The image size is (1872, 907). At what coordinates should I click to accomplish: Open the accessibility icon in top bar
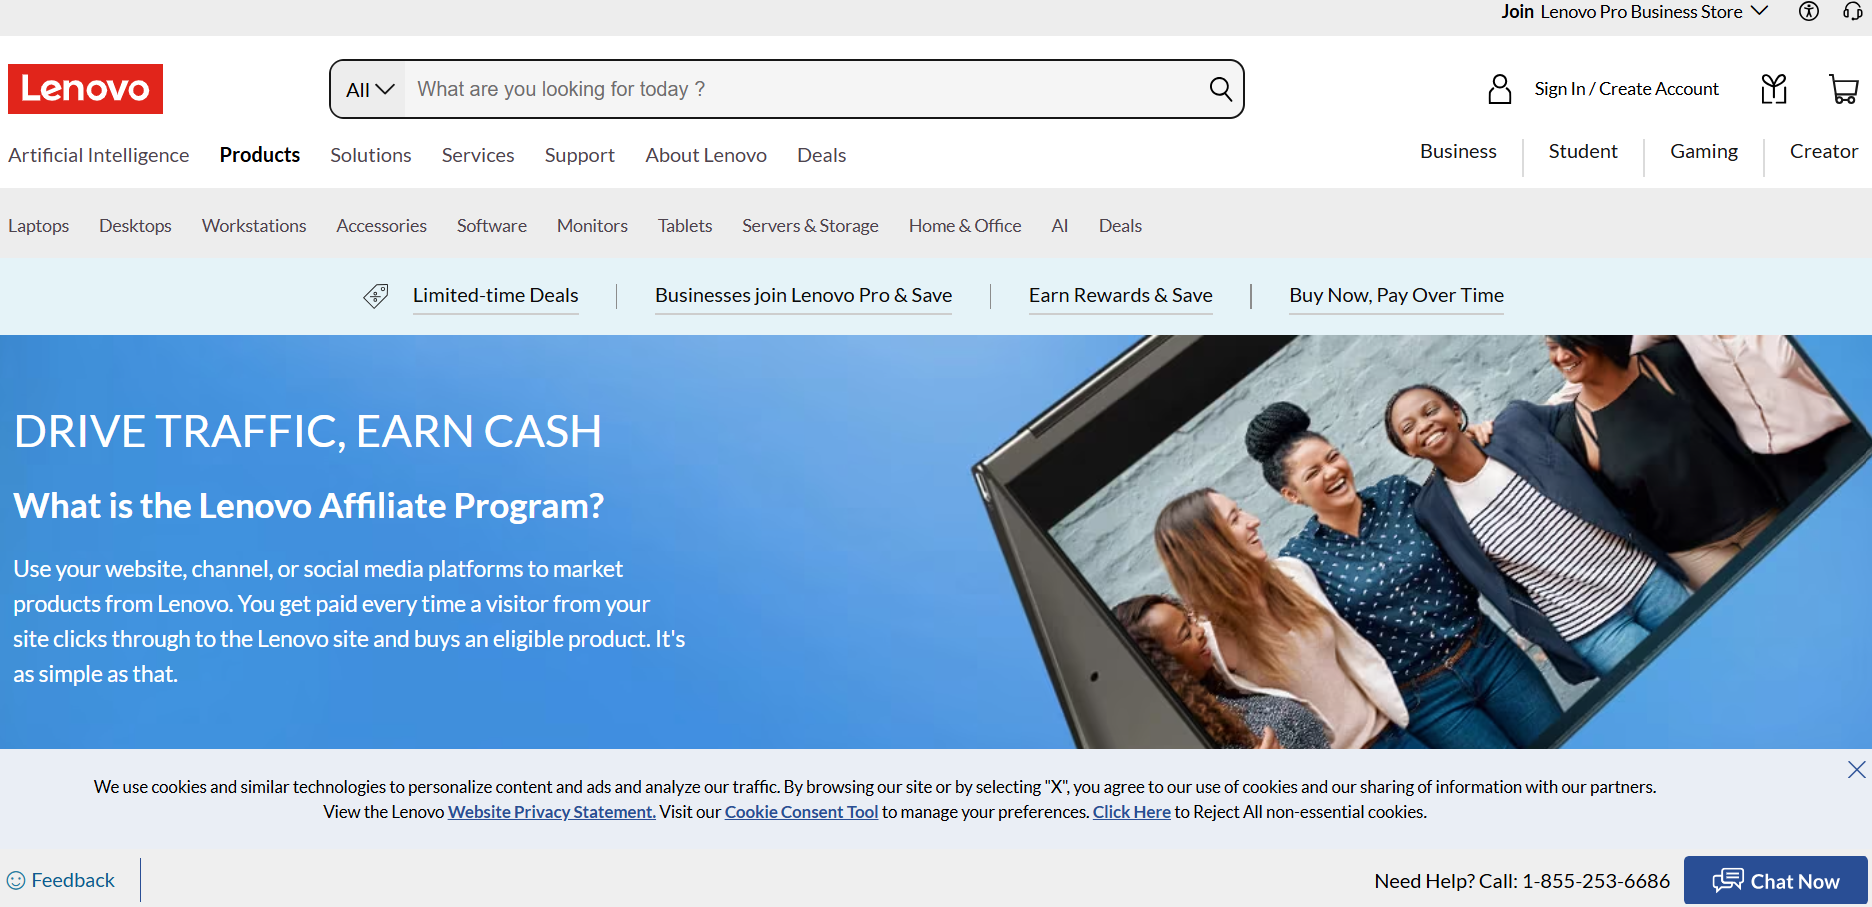pyautogui.click(x=1808, y=12)
